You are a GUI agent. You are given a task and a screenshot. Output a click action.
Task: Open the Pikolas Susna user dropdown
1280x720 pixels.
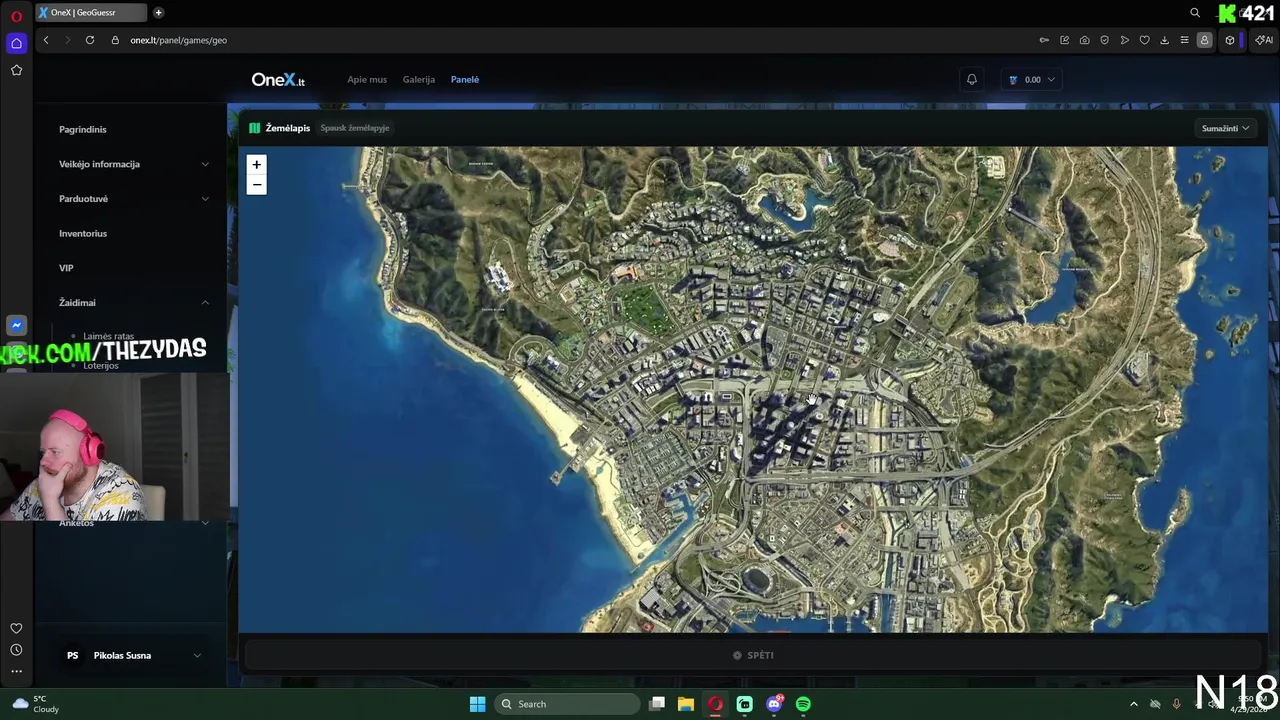pyautogui.click(x=134, y=655)
